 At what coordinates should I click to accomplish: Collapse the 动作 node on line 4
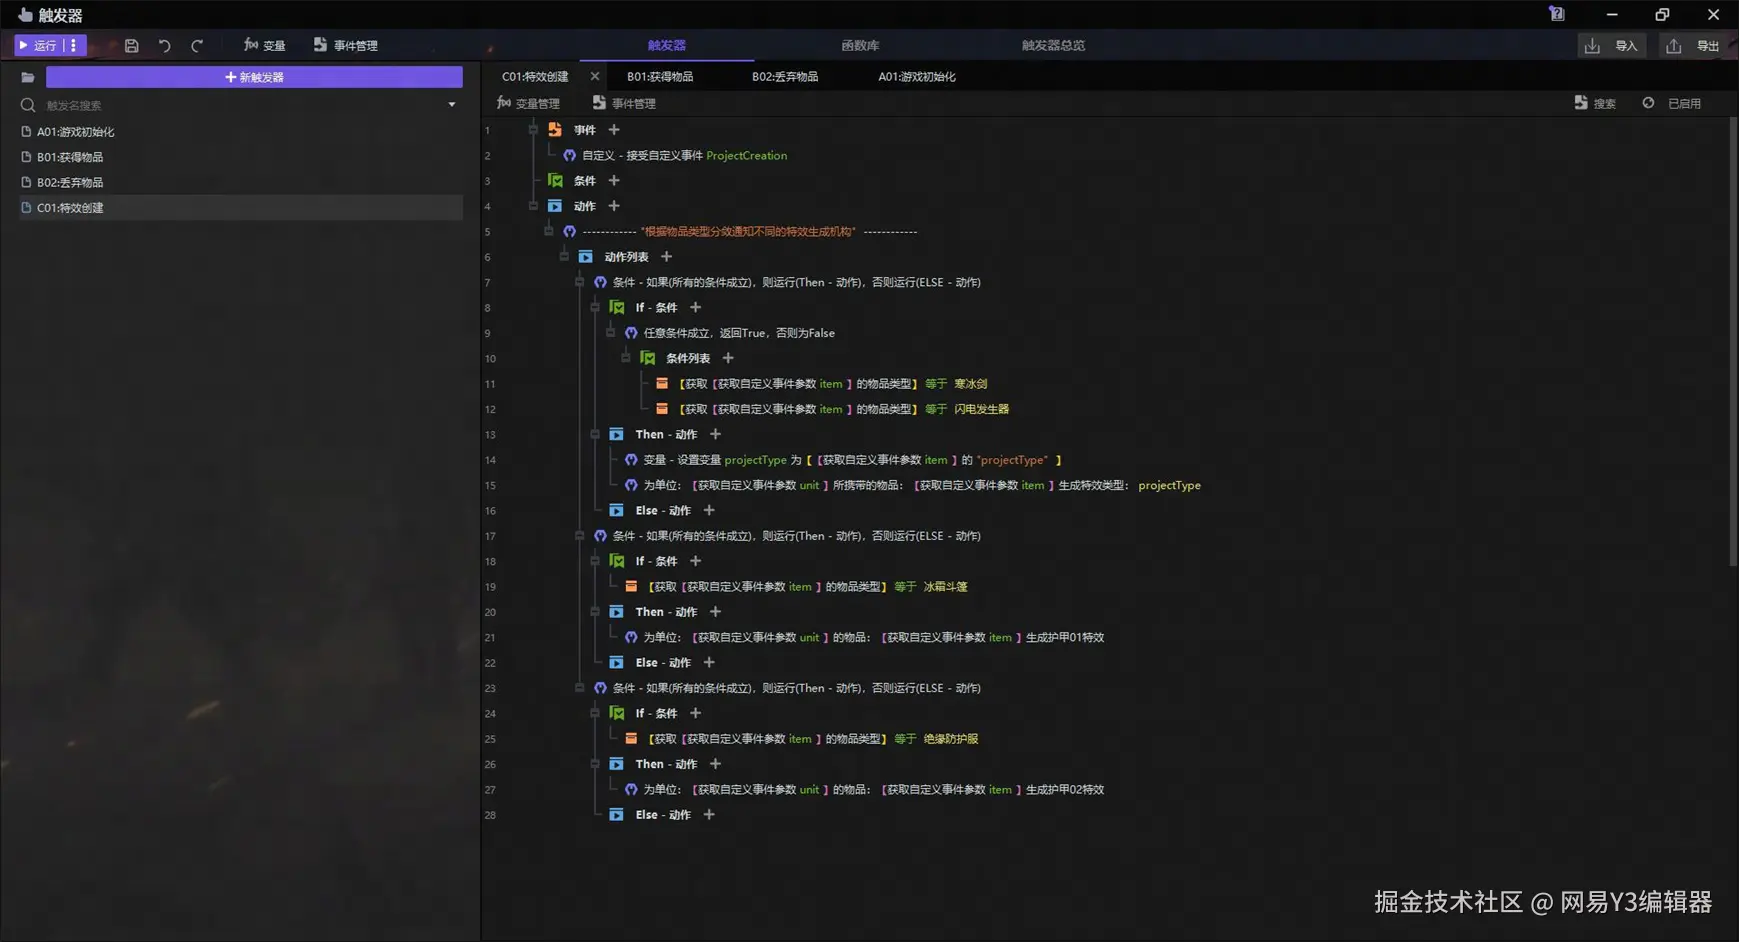(533, 206)
